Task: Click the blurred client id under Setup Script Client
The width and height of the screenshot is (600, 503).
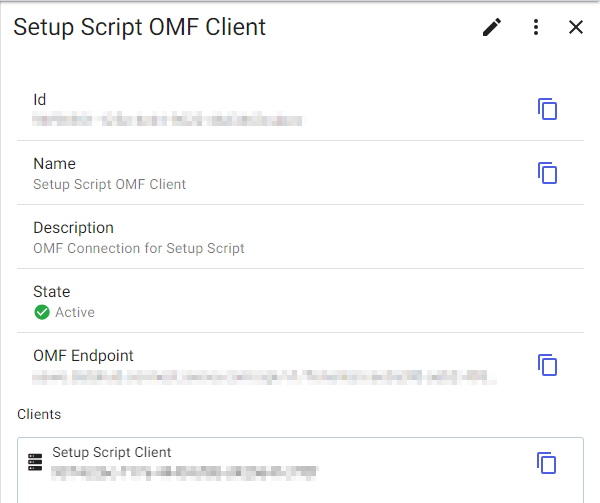Action: coord(184,473)
